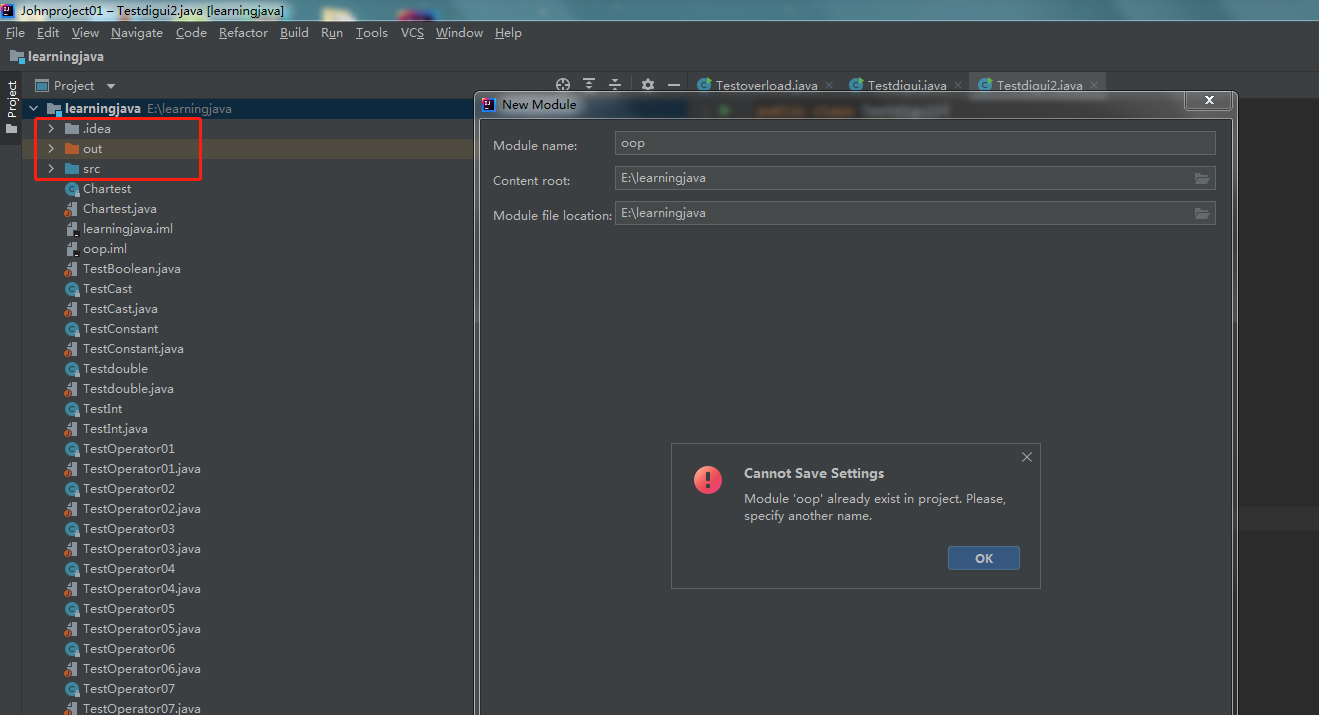Open the Help menu

[x=508, y=33]
